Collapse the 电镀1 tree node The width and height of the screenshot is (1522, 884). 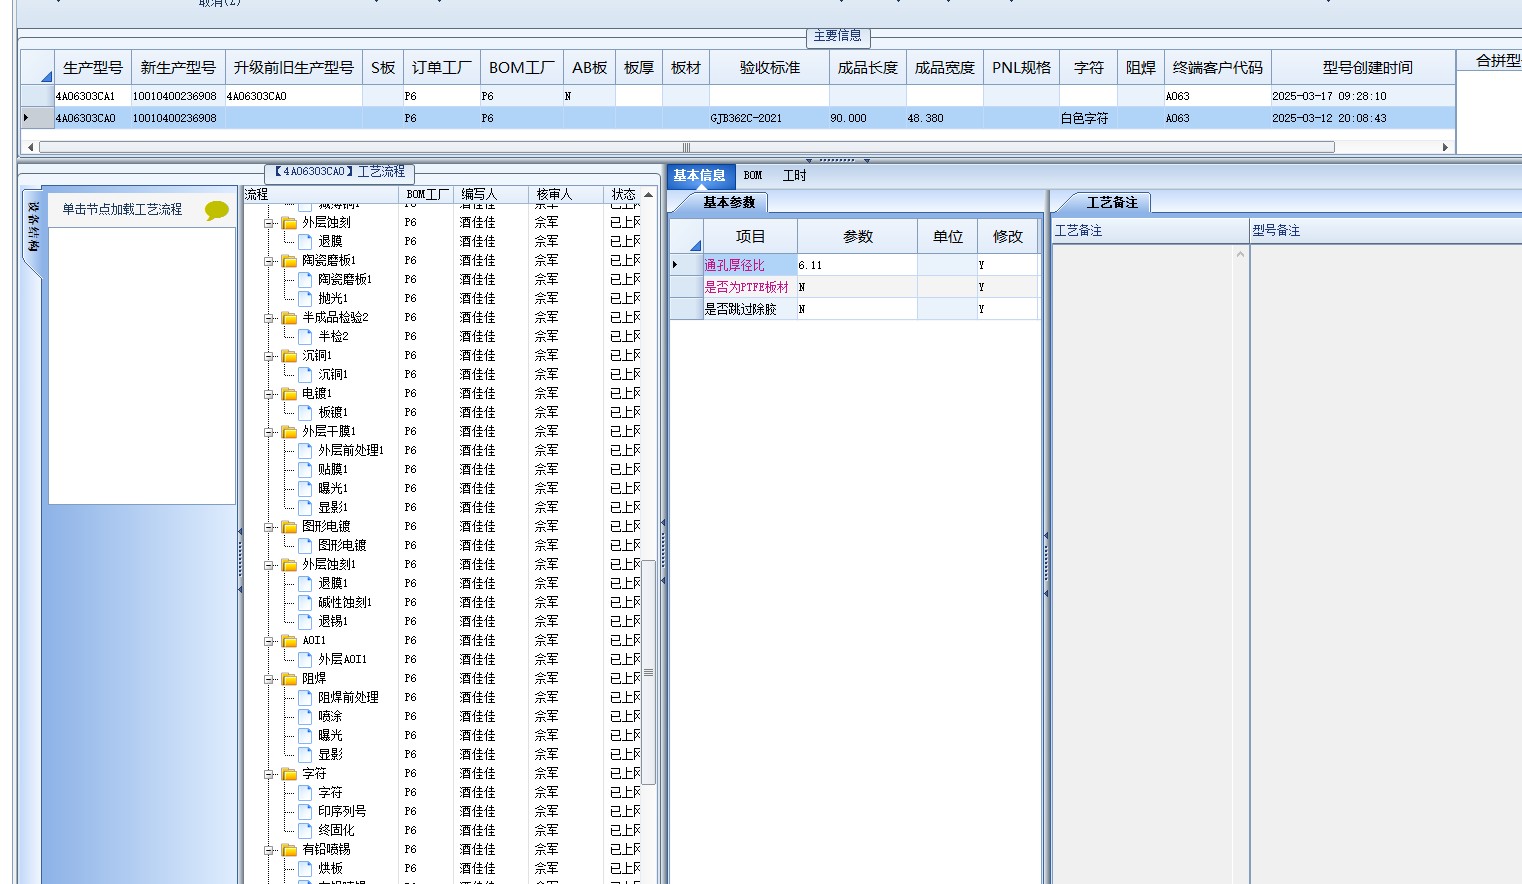[x=269, y=394]
